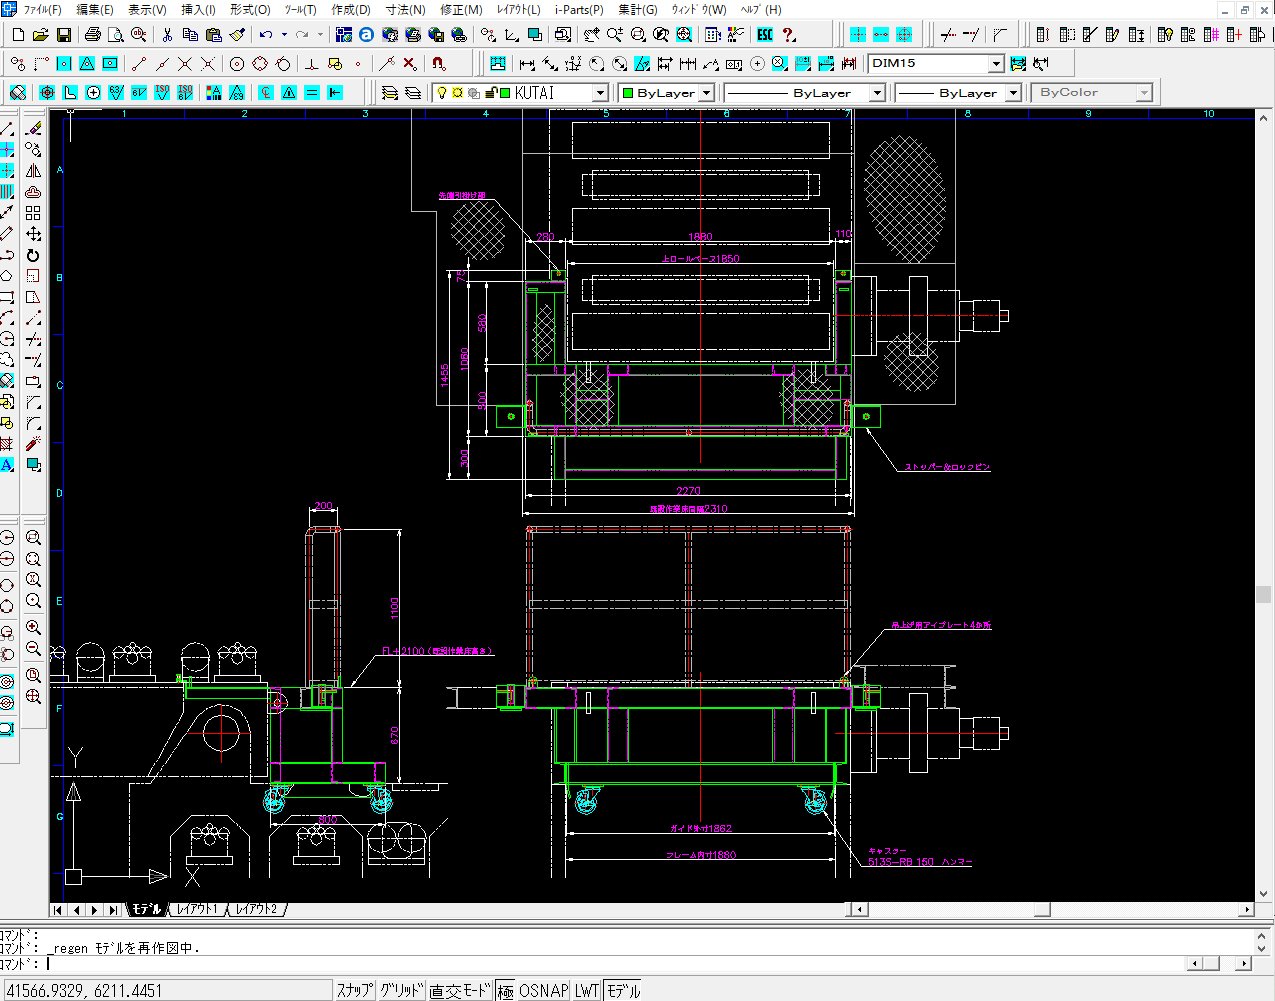Select the Cut scissors icon
The image size is (1275, 1001).
click(167, 35)
